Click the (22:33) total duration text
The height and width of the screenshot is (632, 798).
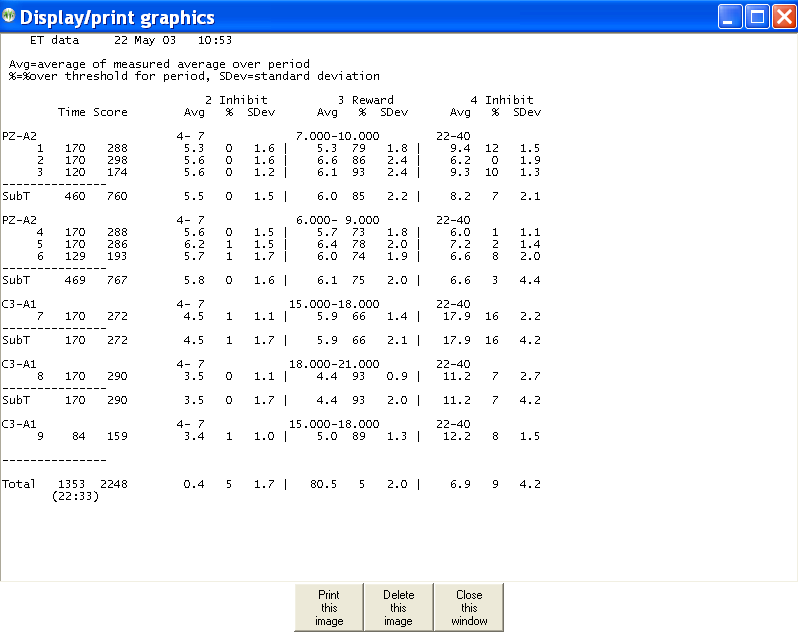(x=72, y=495)
